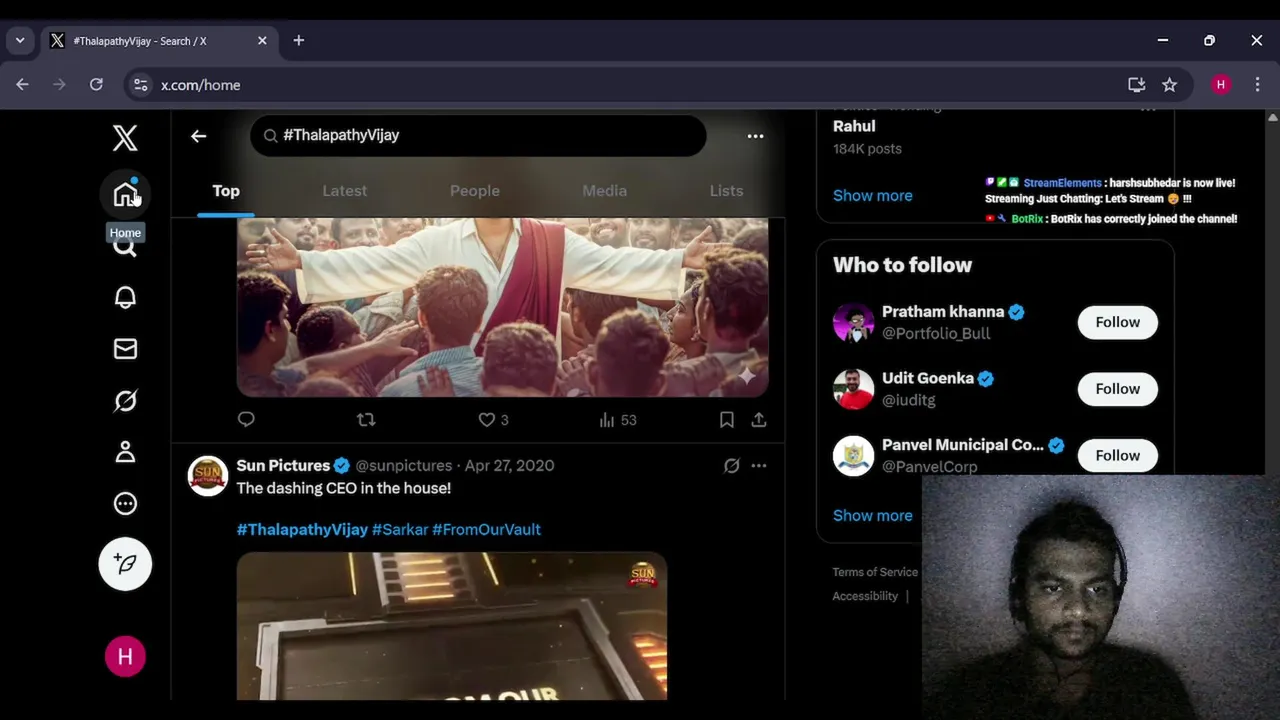1280x720 pixels.
Task: Reload the page in Chrome
Action: (x=96, y=85)
